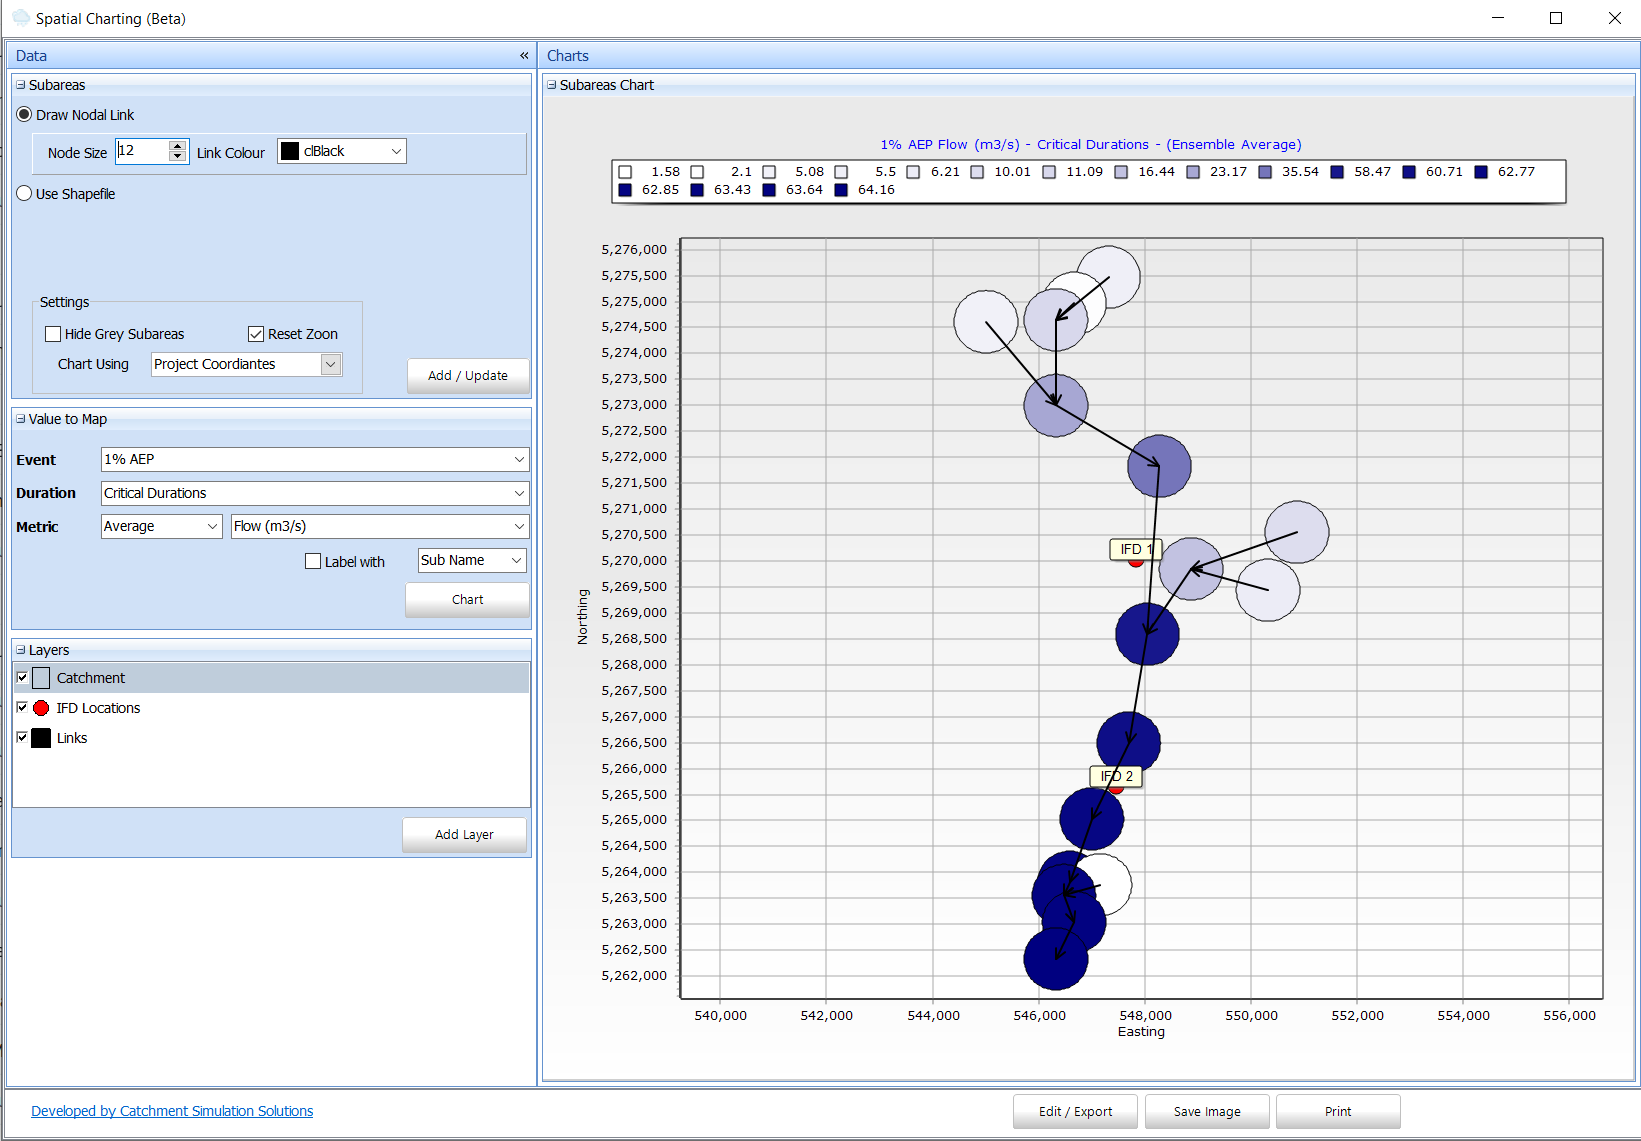This screenshot has height=1141, width=1641.
Task: Open the Event 1% AEP dropdown
Action: (518, 459)
